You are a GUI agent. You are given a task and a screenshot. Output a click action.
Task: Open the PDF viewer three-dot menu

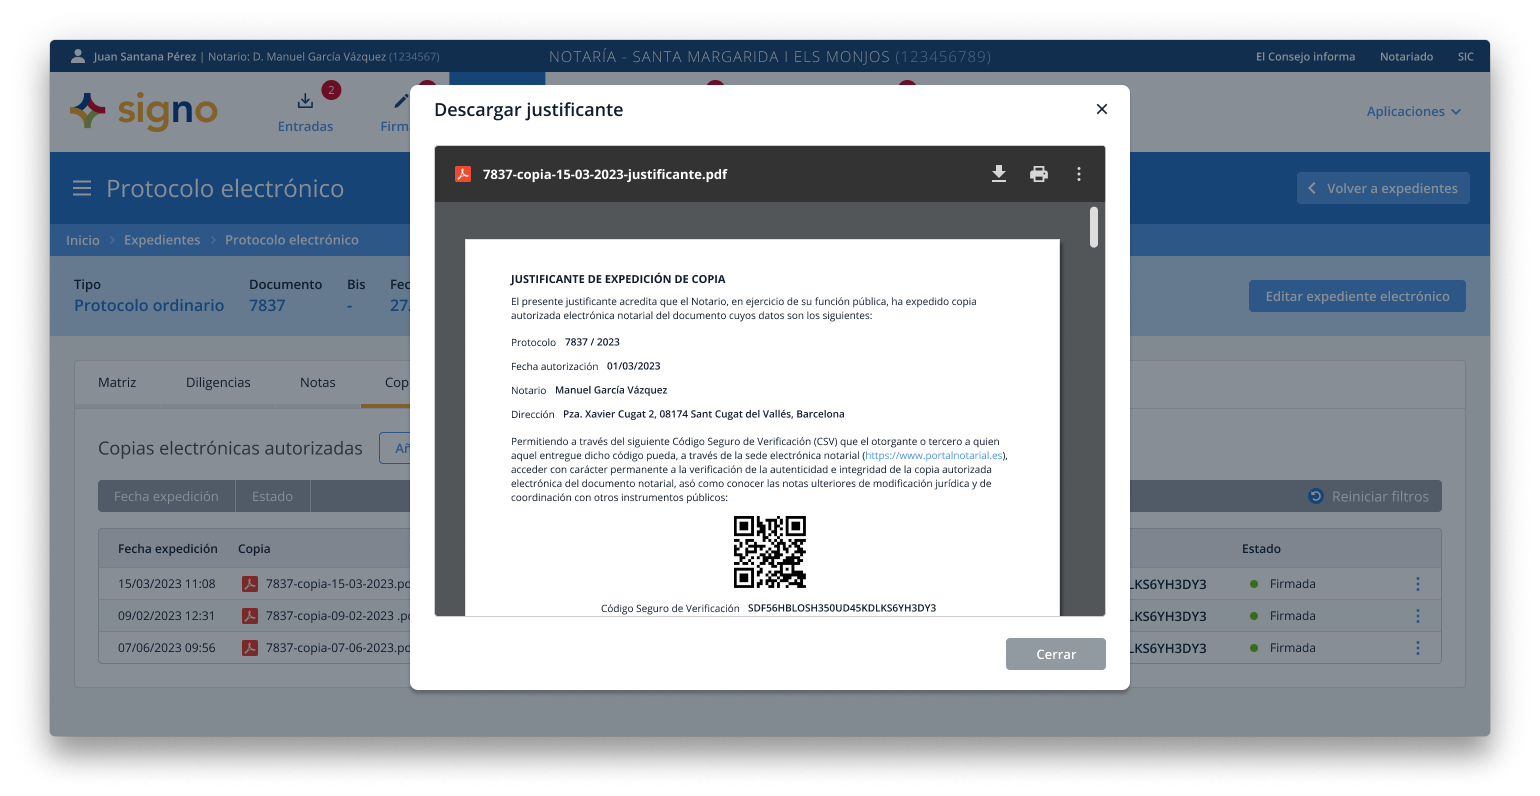(1078, 174)
